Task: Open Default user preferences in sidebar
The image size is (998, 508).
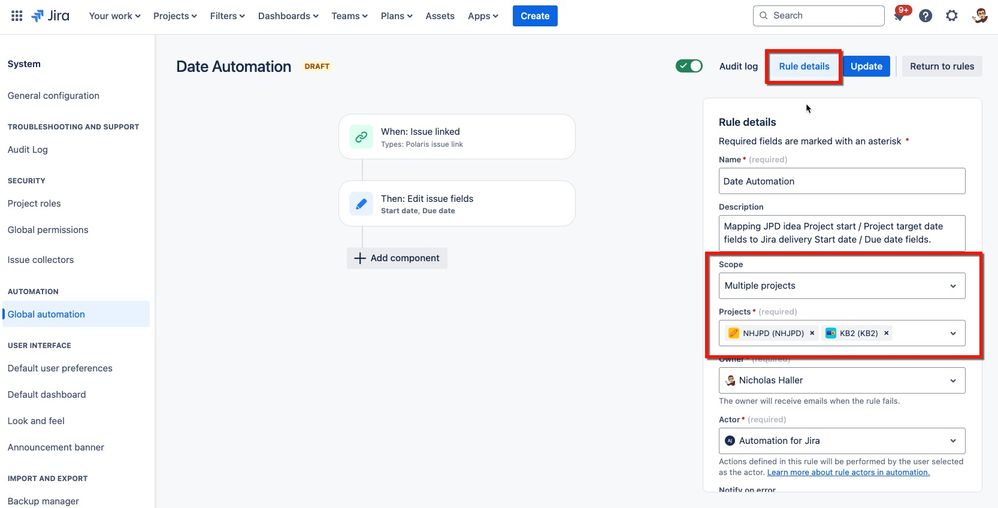Action: coord(60,368)
